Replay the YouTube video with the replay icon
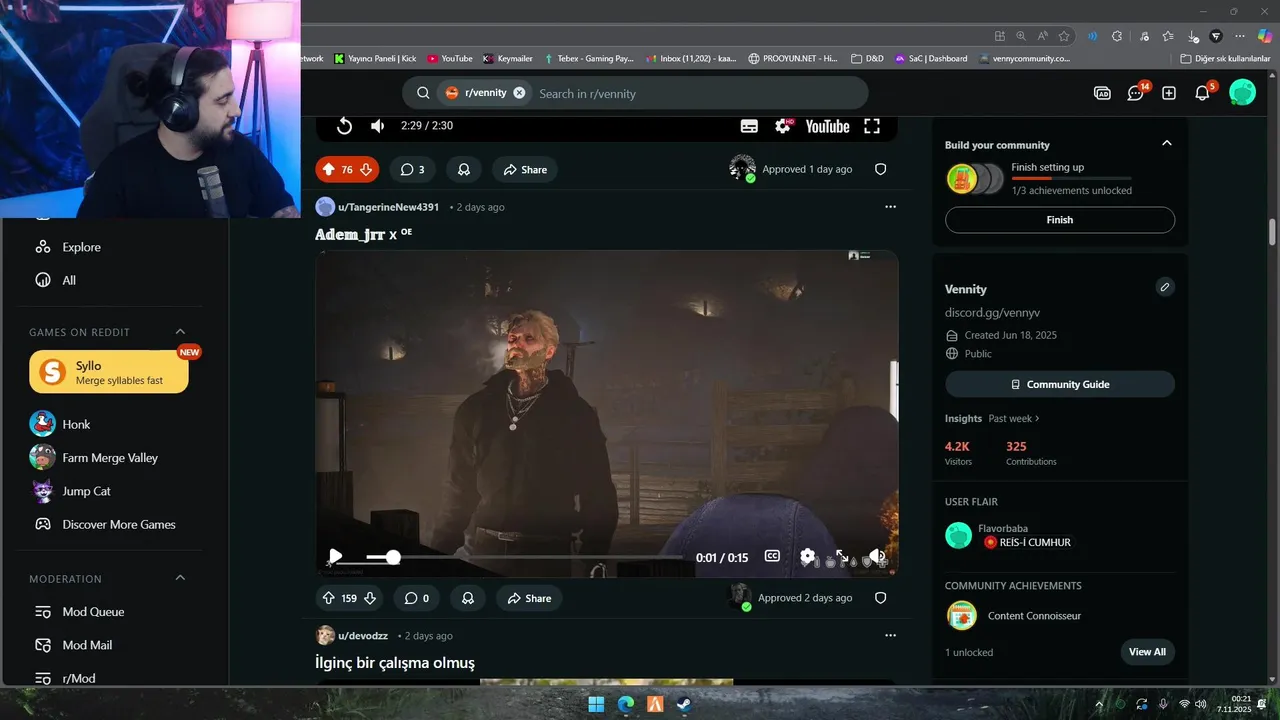This screenshot has width=1280, height=720. pyautogui.click(x=344, y=126)
